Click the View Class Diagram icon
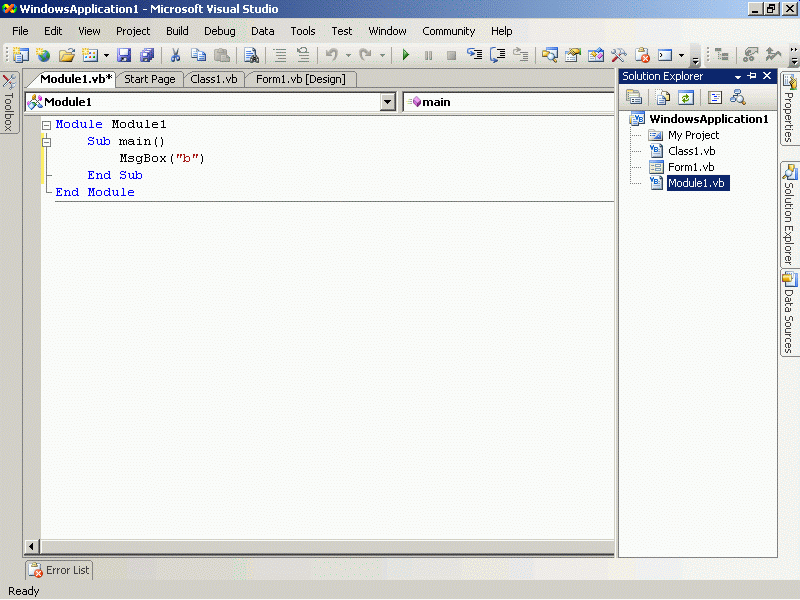The image size is (800, 600). 738,97
